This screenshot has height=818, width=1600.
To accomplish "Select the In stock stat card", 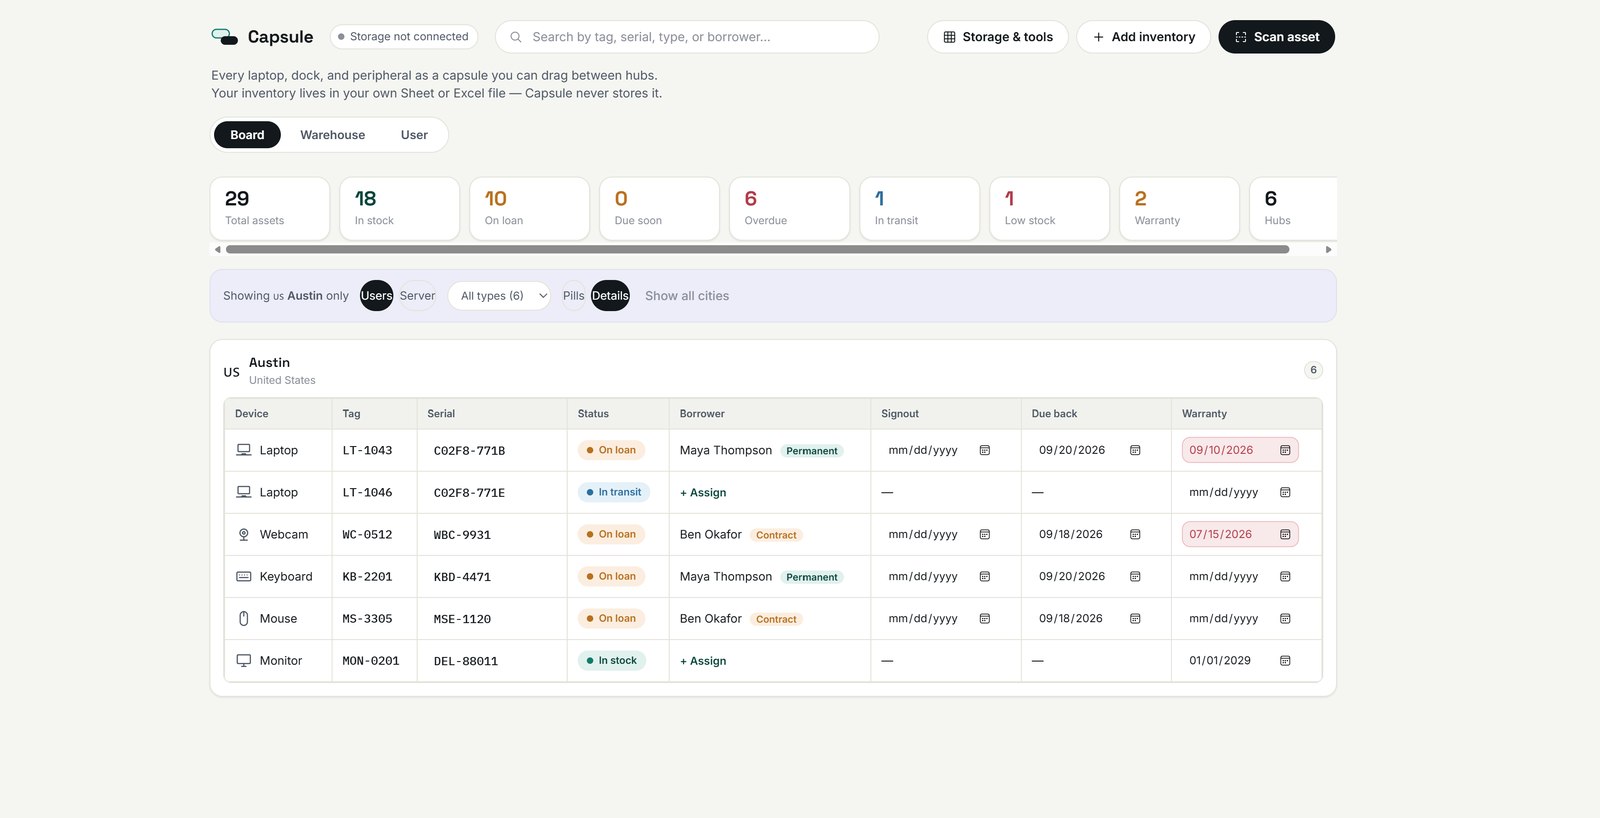I will click(400, 209).
